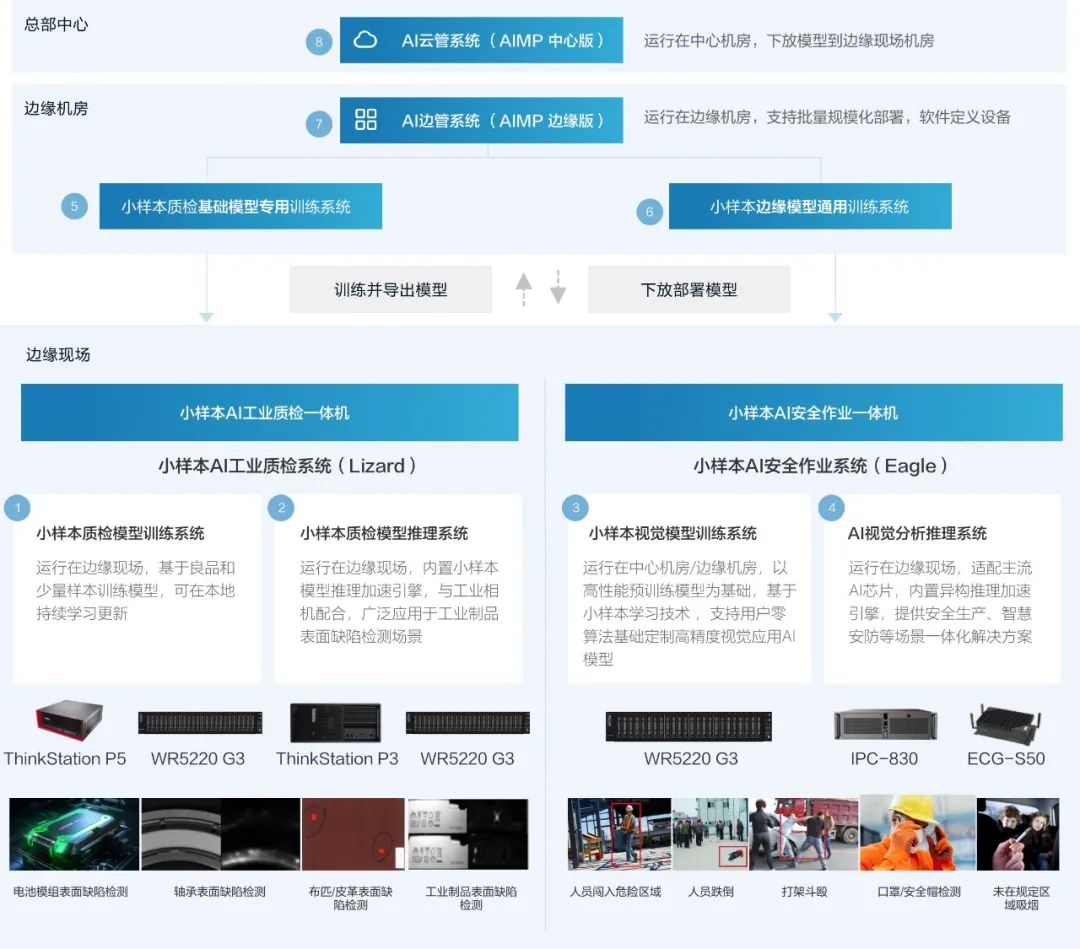Click the ThinkStation P3 label

[x=337, y=759]
